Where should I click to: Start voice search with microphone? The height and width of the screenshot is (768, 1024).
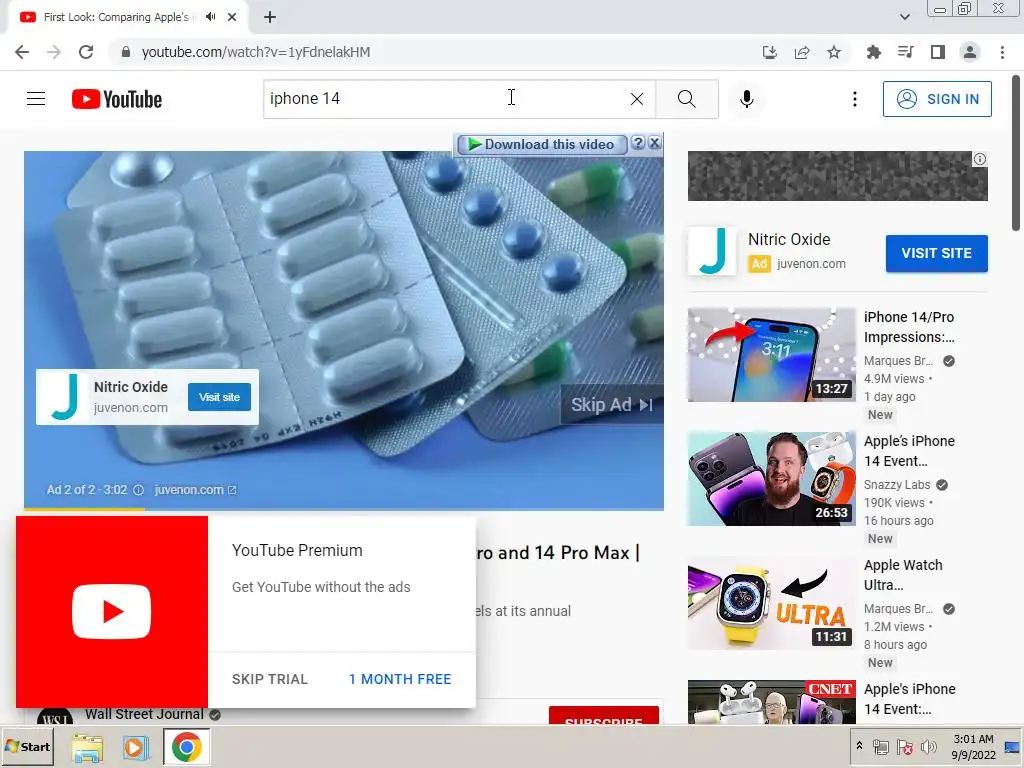747,99
